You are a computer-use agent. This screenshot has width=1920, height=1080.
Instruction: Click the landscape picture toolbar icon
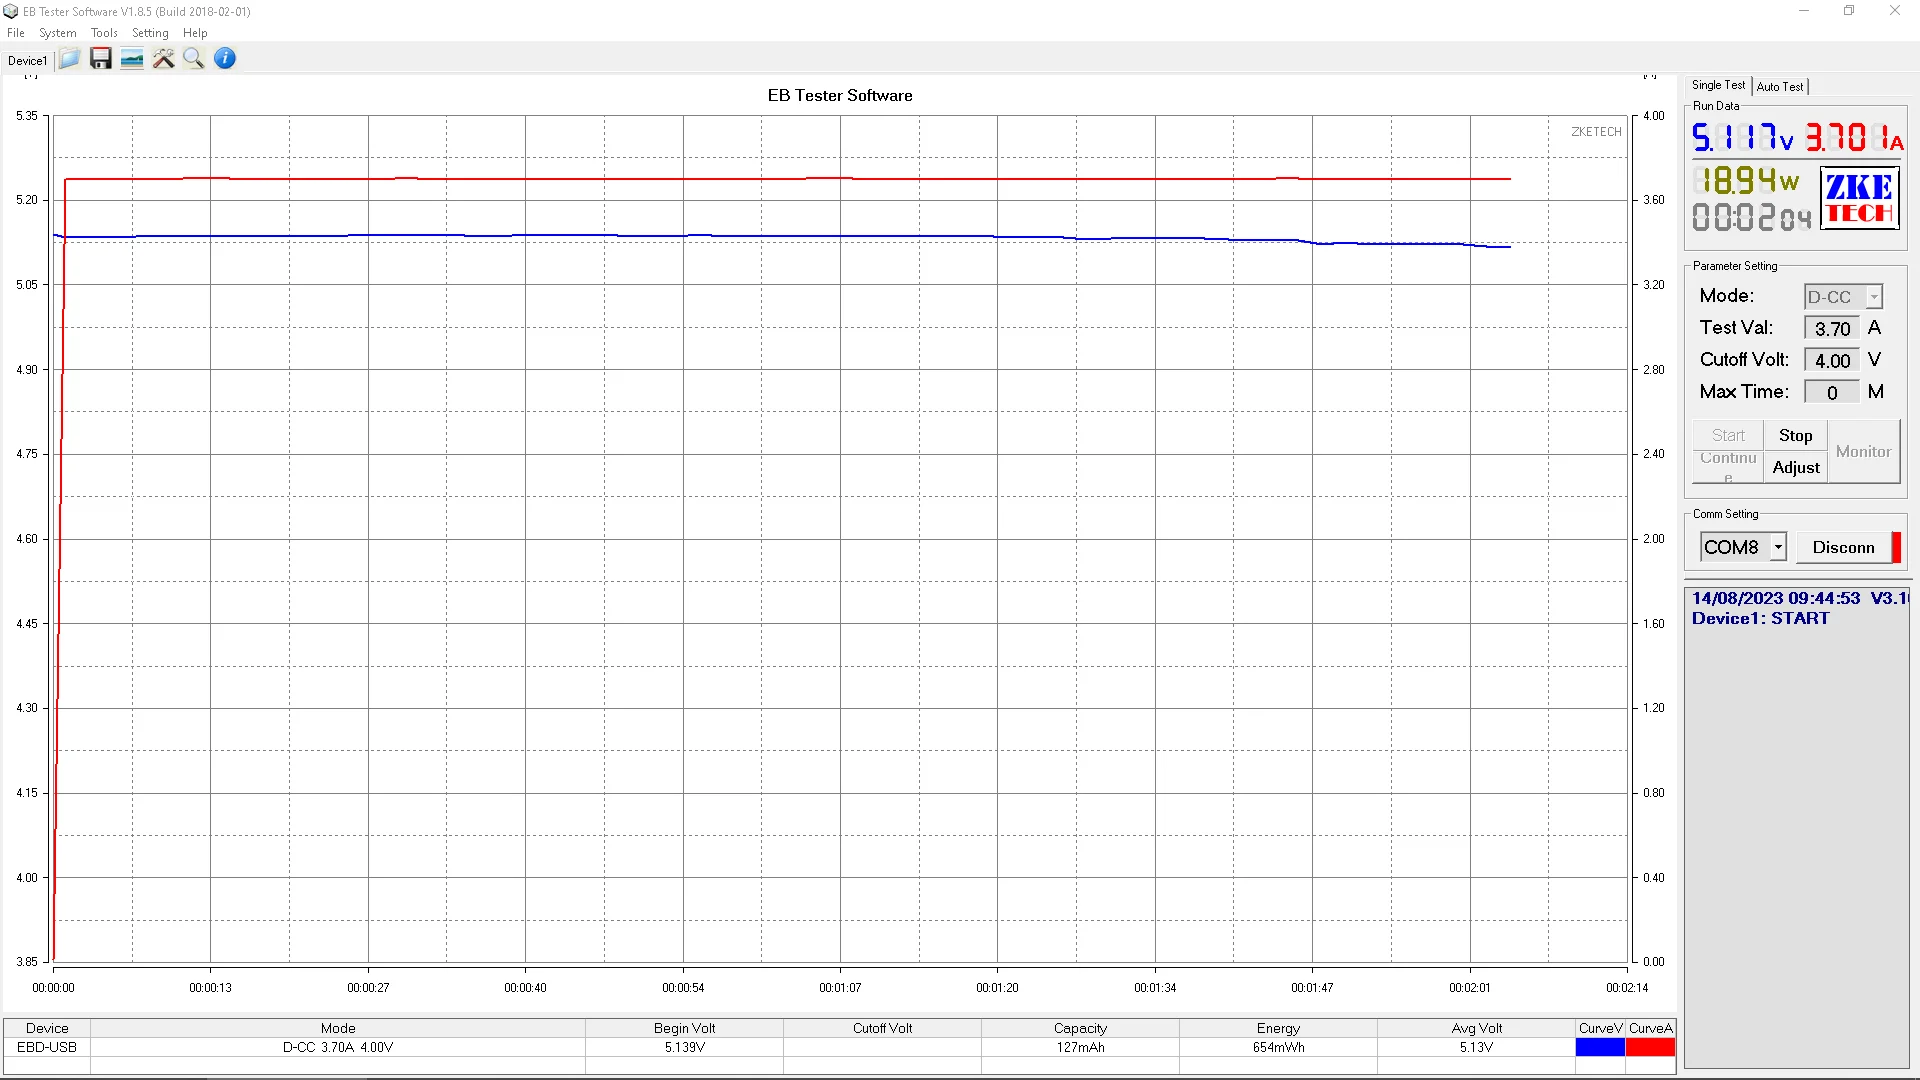[132, 59]
